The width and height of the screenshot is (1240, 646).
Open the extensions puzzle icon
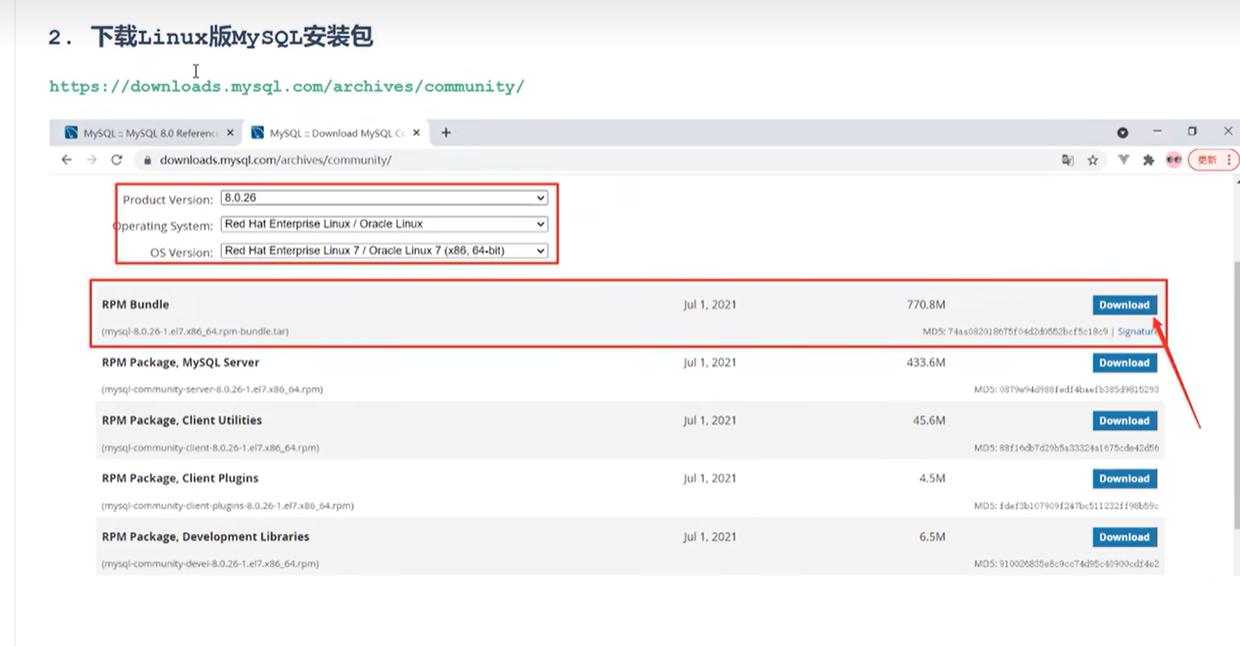click(1148, 160)
